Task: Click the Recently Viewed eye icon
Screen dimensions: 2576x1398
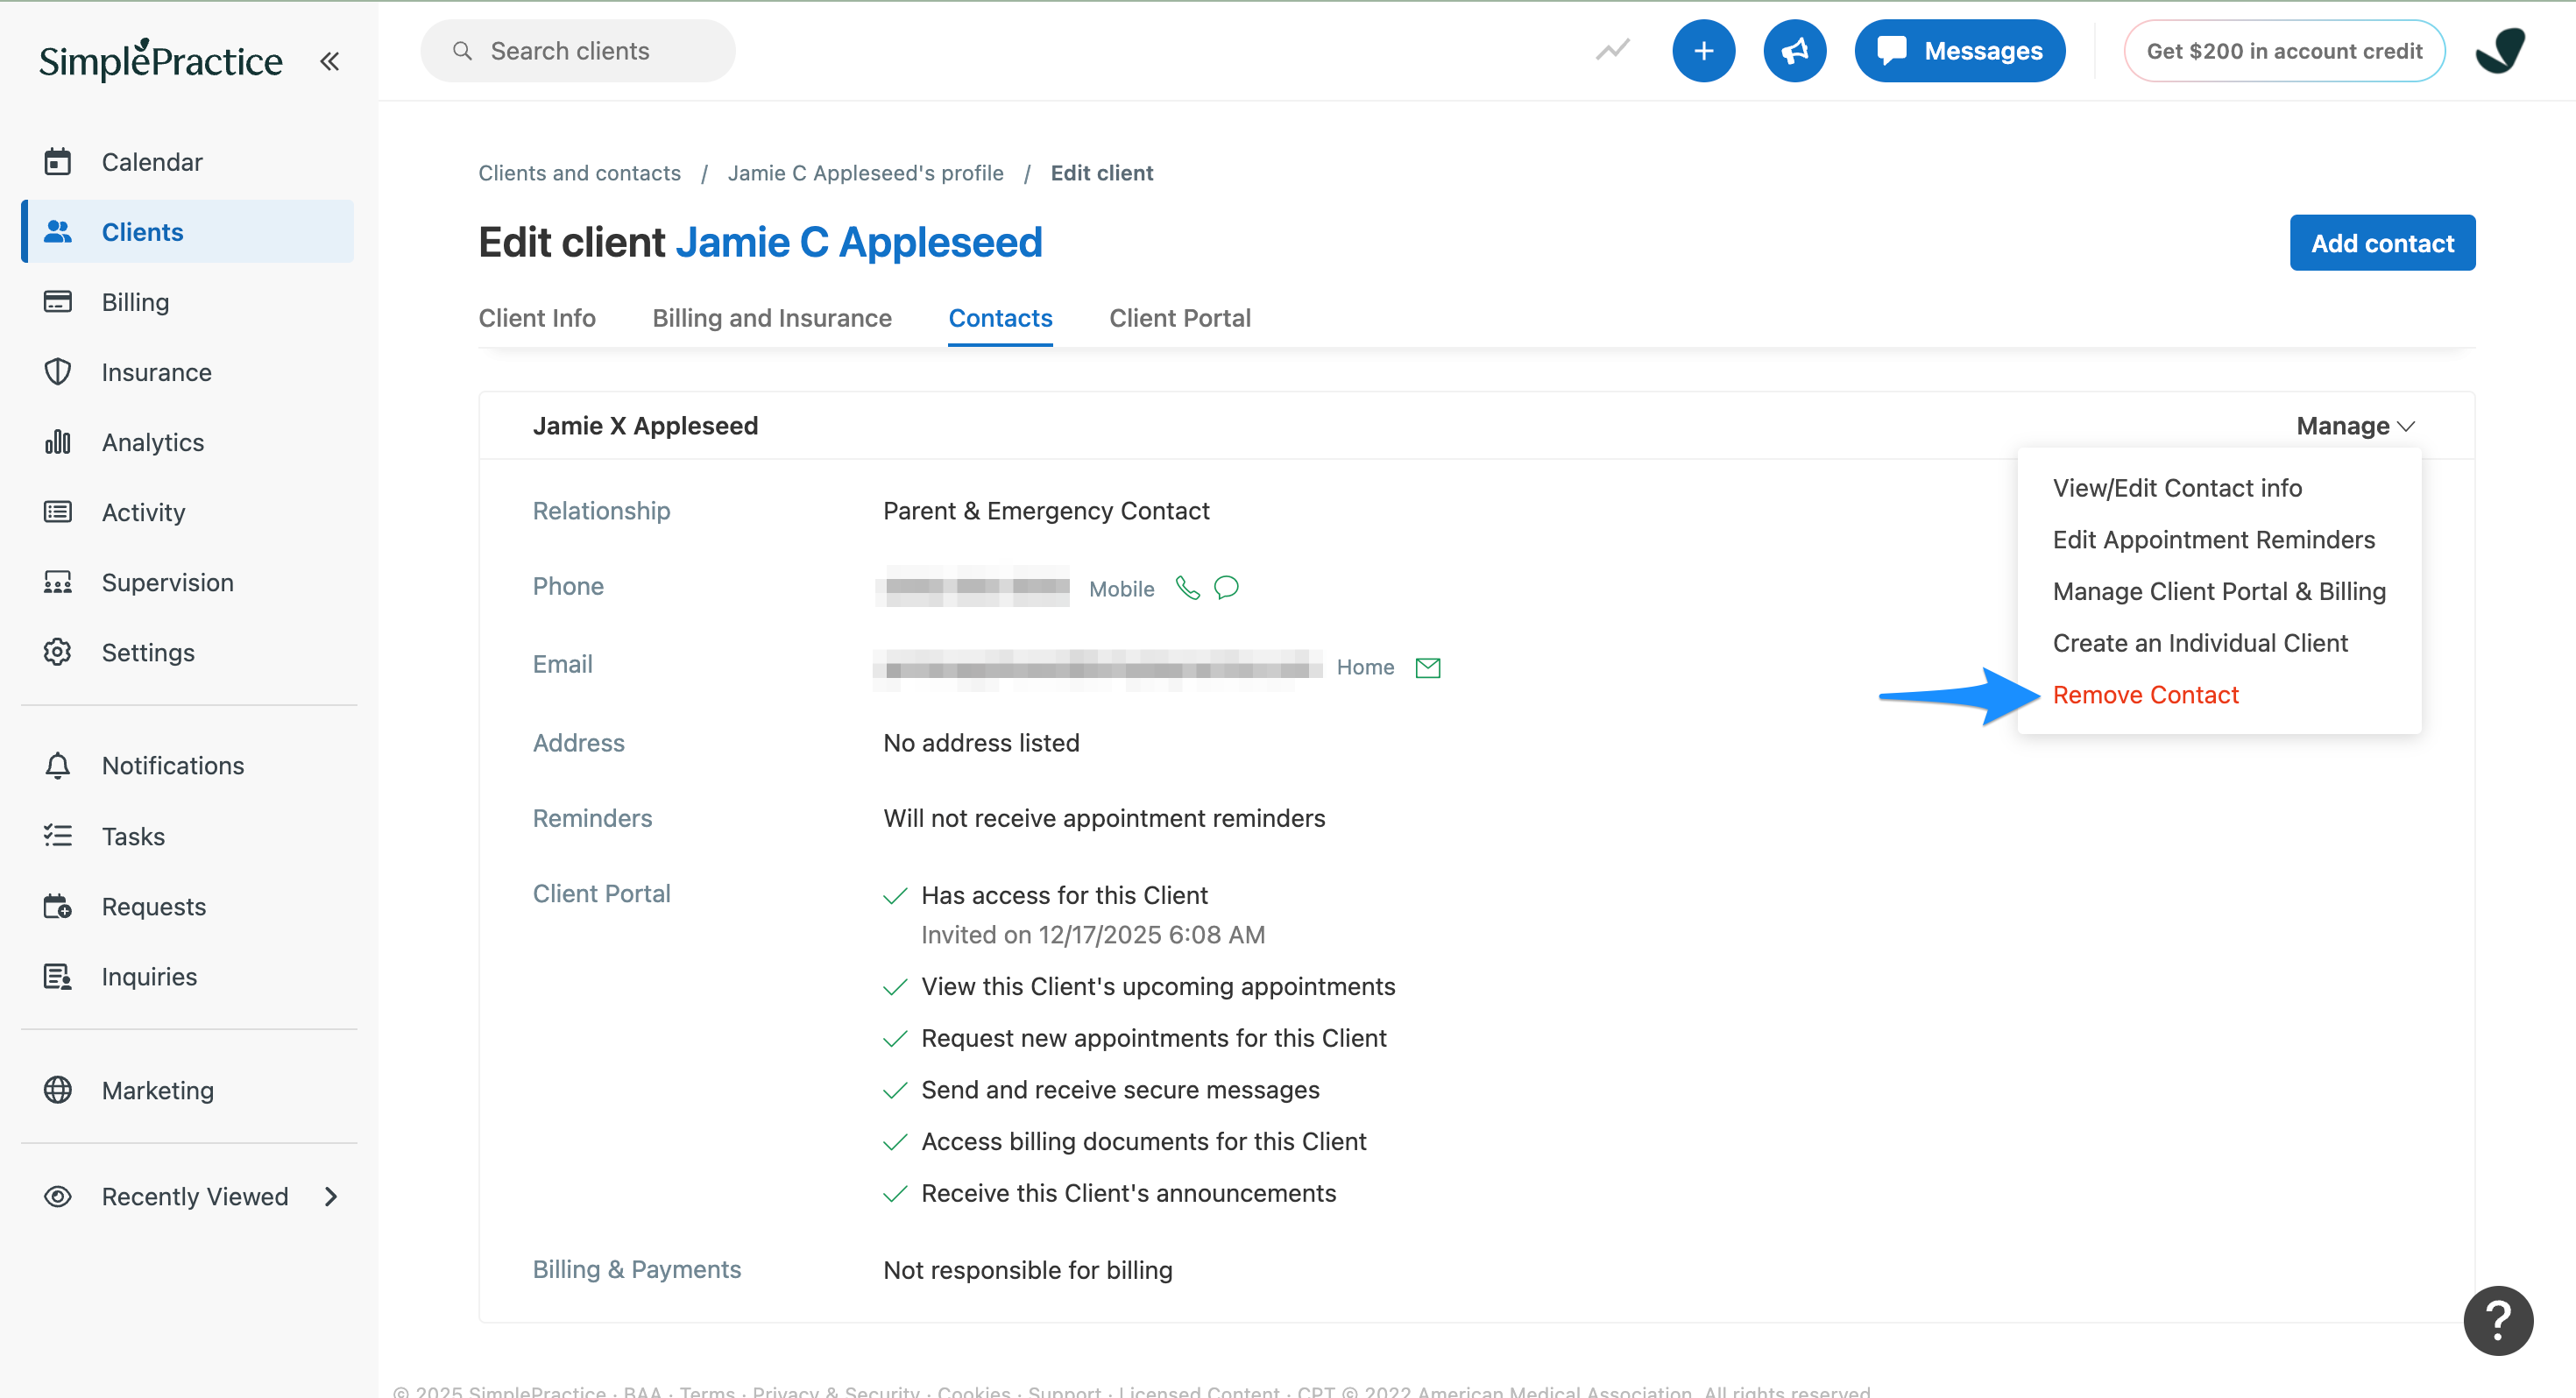Action: [x=58, y=1196]
